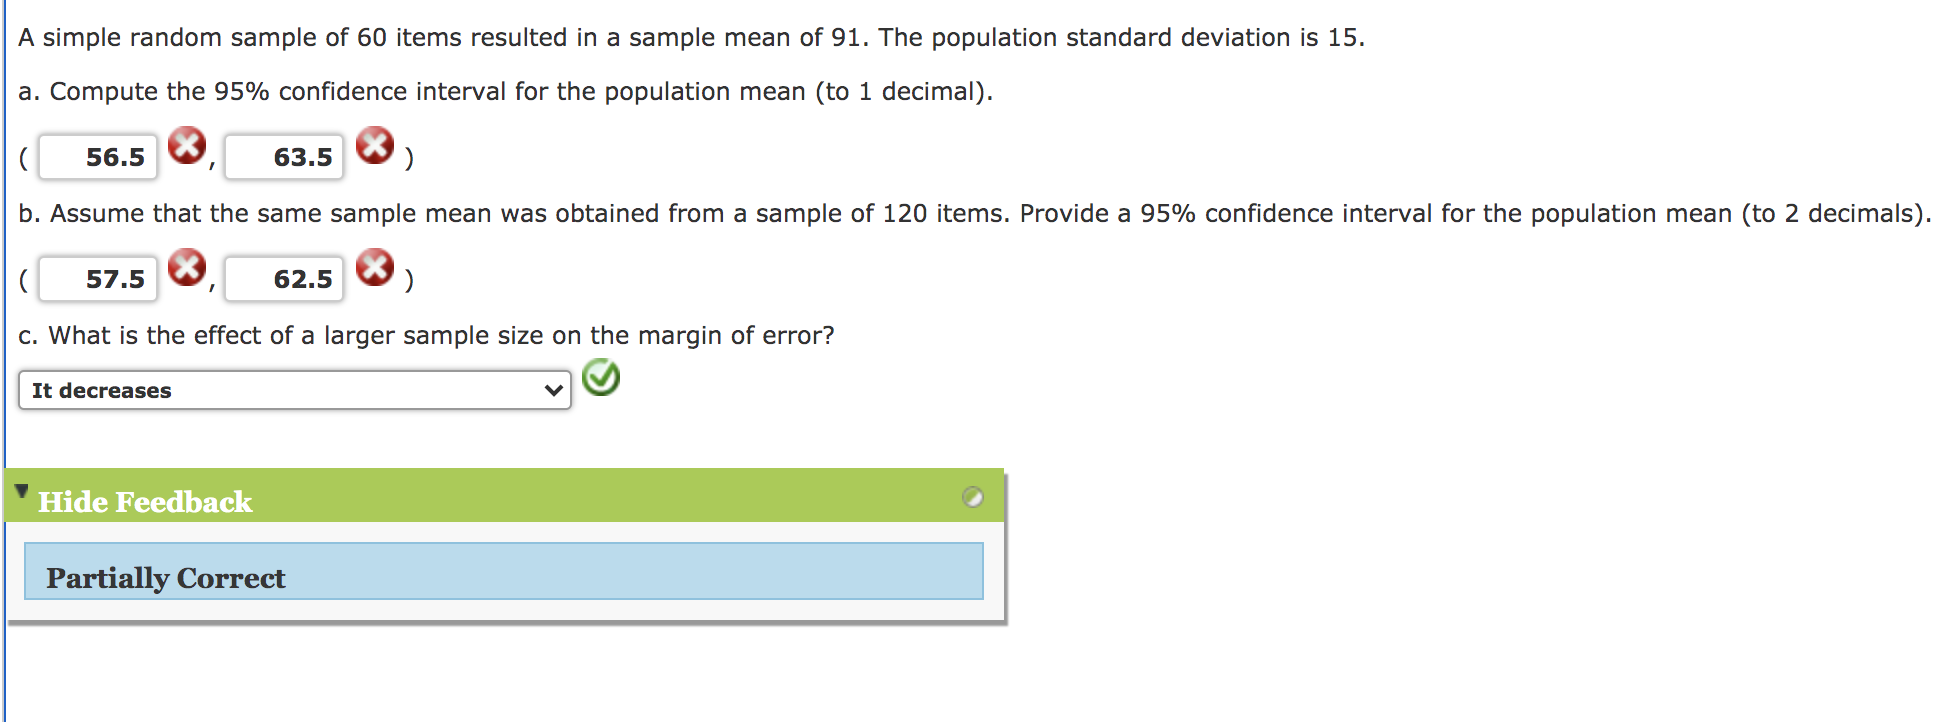The height and width of the screenshot is (722, 1958).
Task: Select a different option from It decreases dropdown
Action: (295, 391)
